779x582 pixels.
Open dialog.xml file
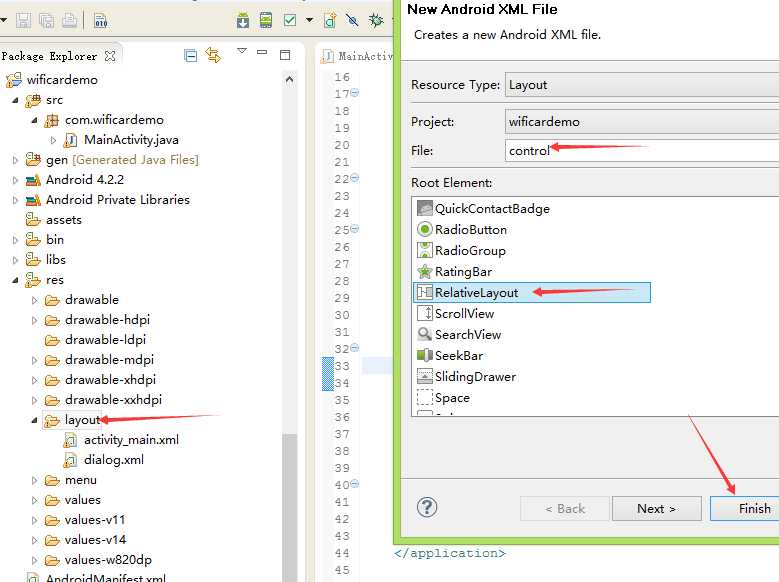114,460
